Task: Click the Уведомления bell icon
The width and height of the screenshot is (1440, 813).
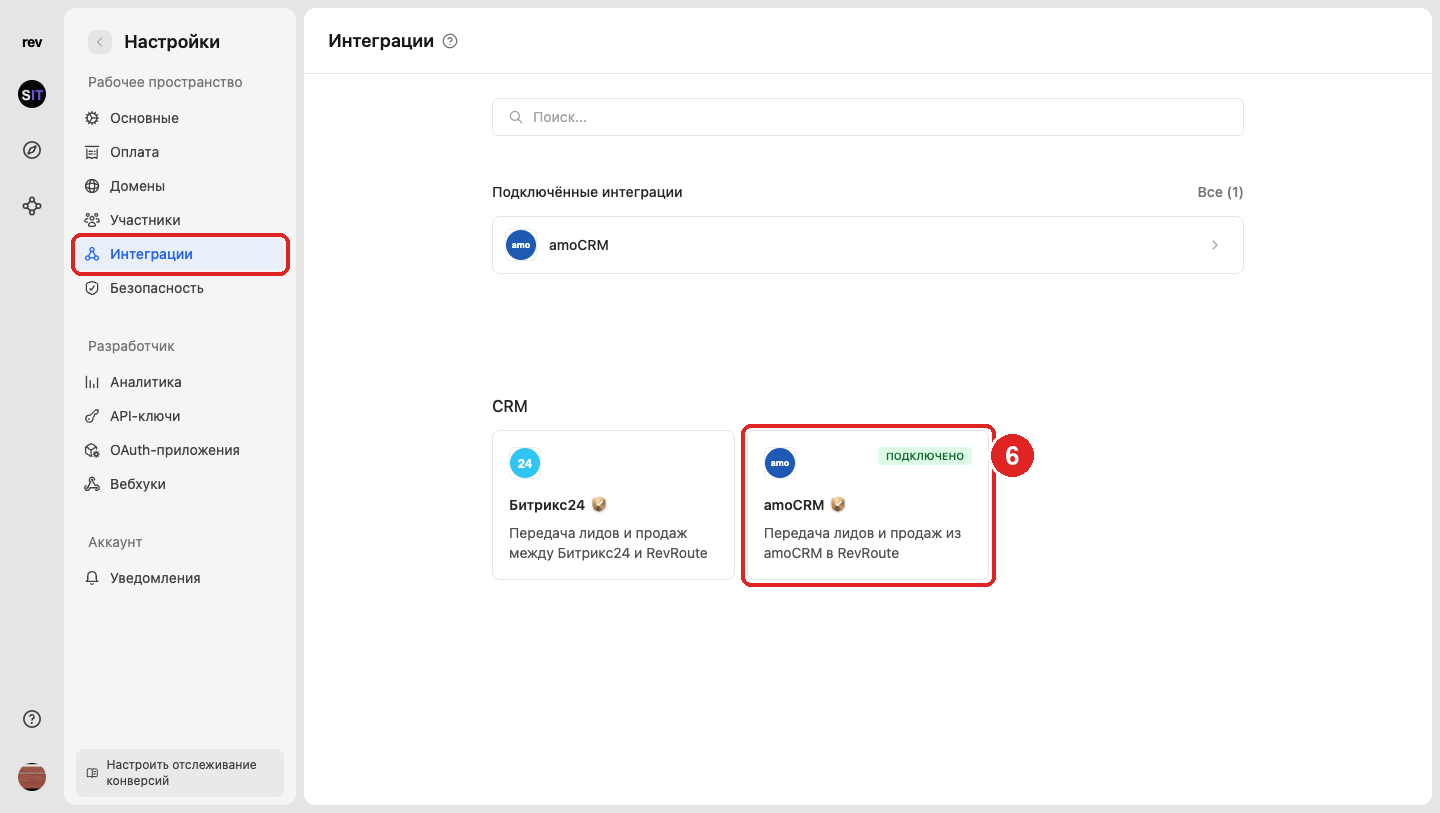Action: (x=92, y=578)
